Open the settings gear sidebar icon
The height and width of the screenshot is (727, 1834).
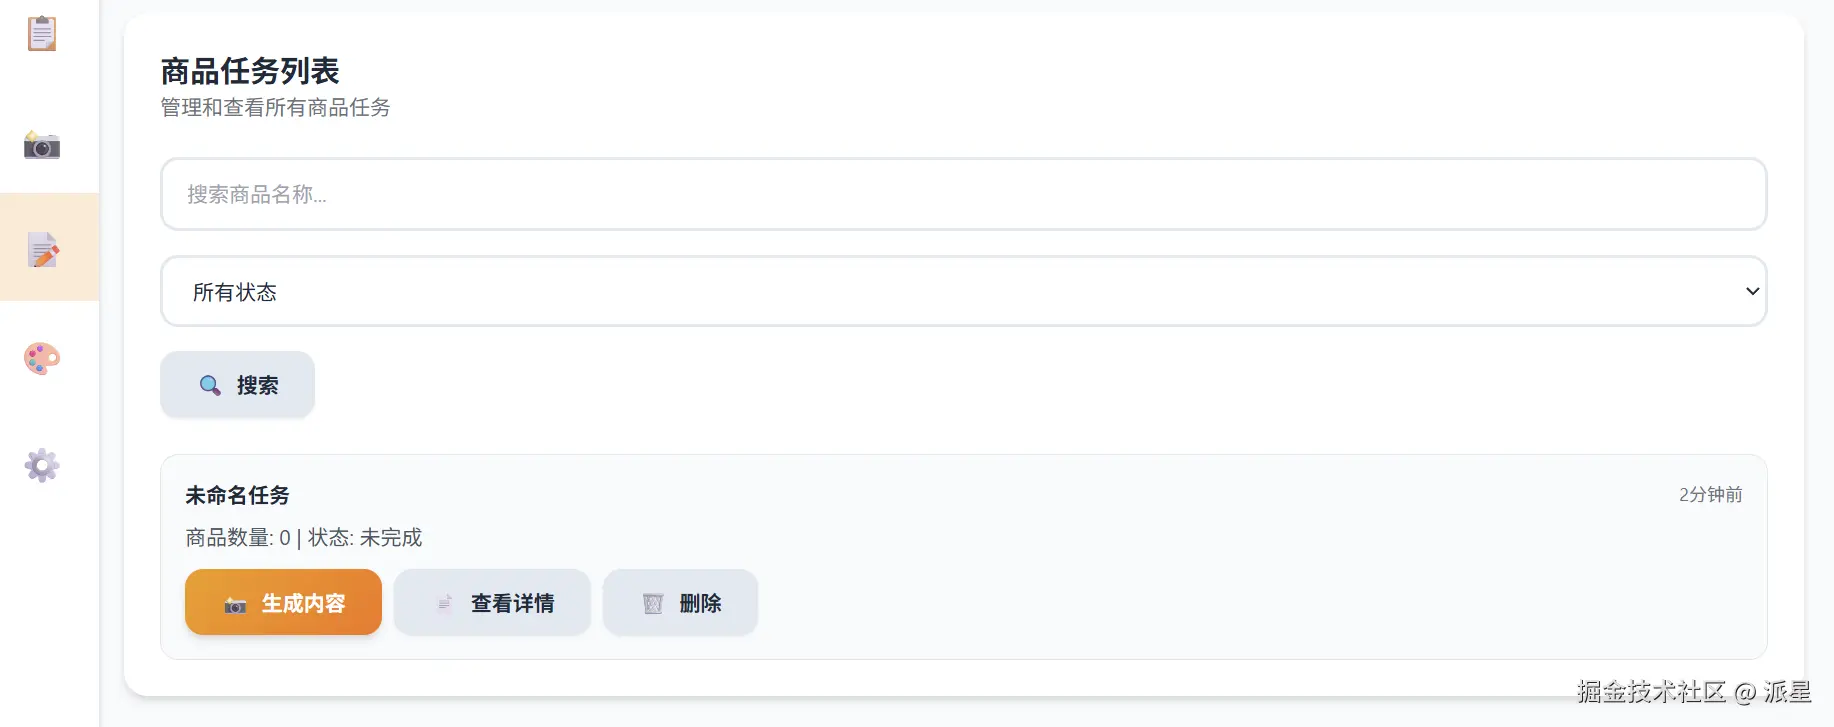(42, 465)
